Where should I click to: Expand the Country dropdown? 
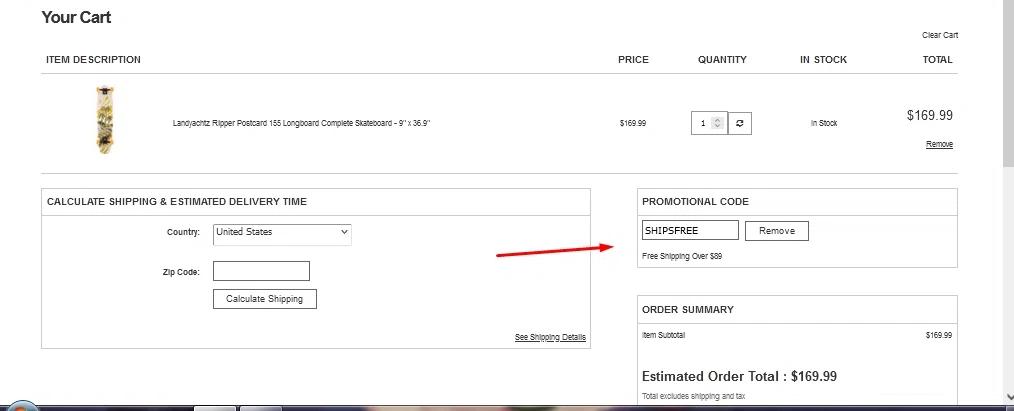(282, 233)
